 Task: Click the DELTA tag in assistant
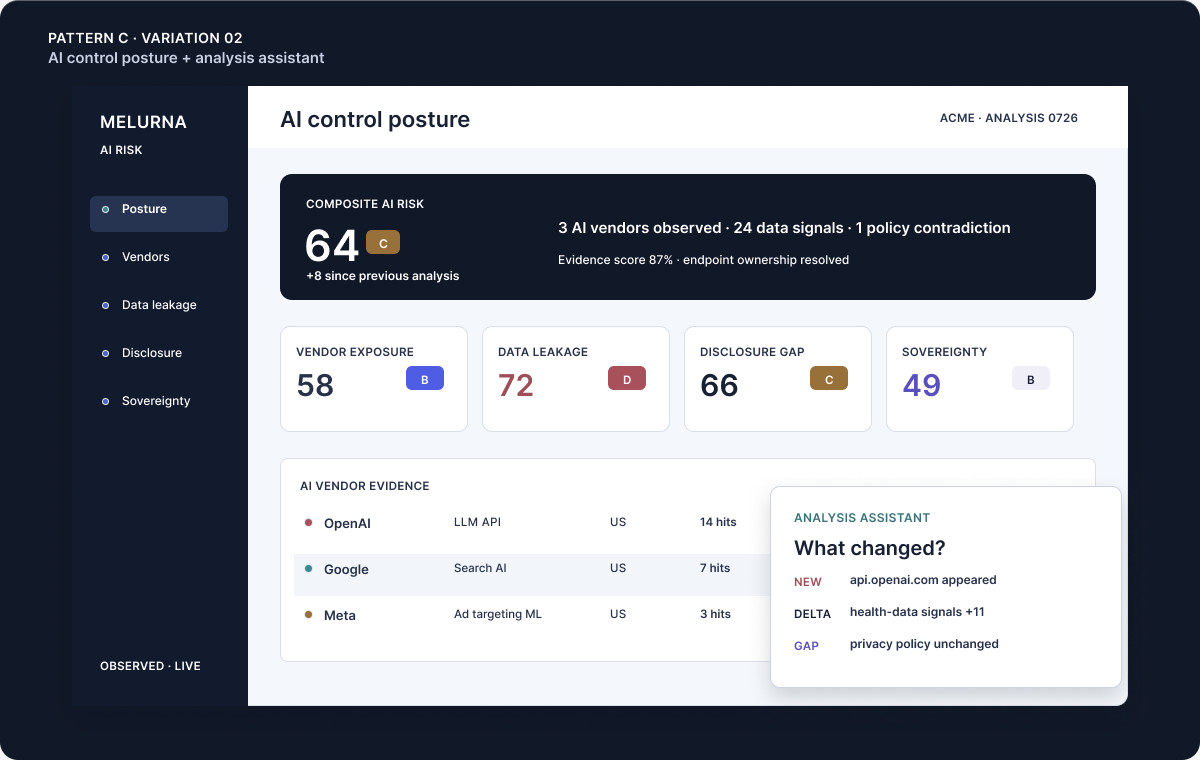[812, 614]
